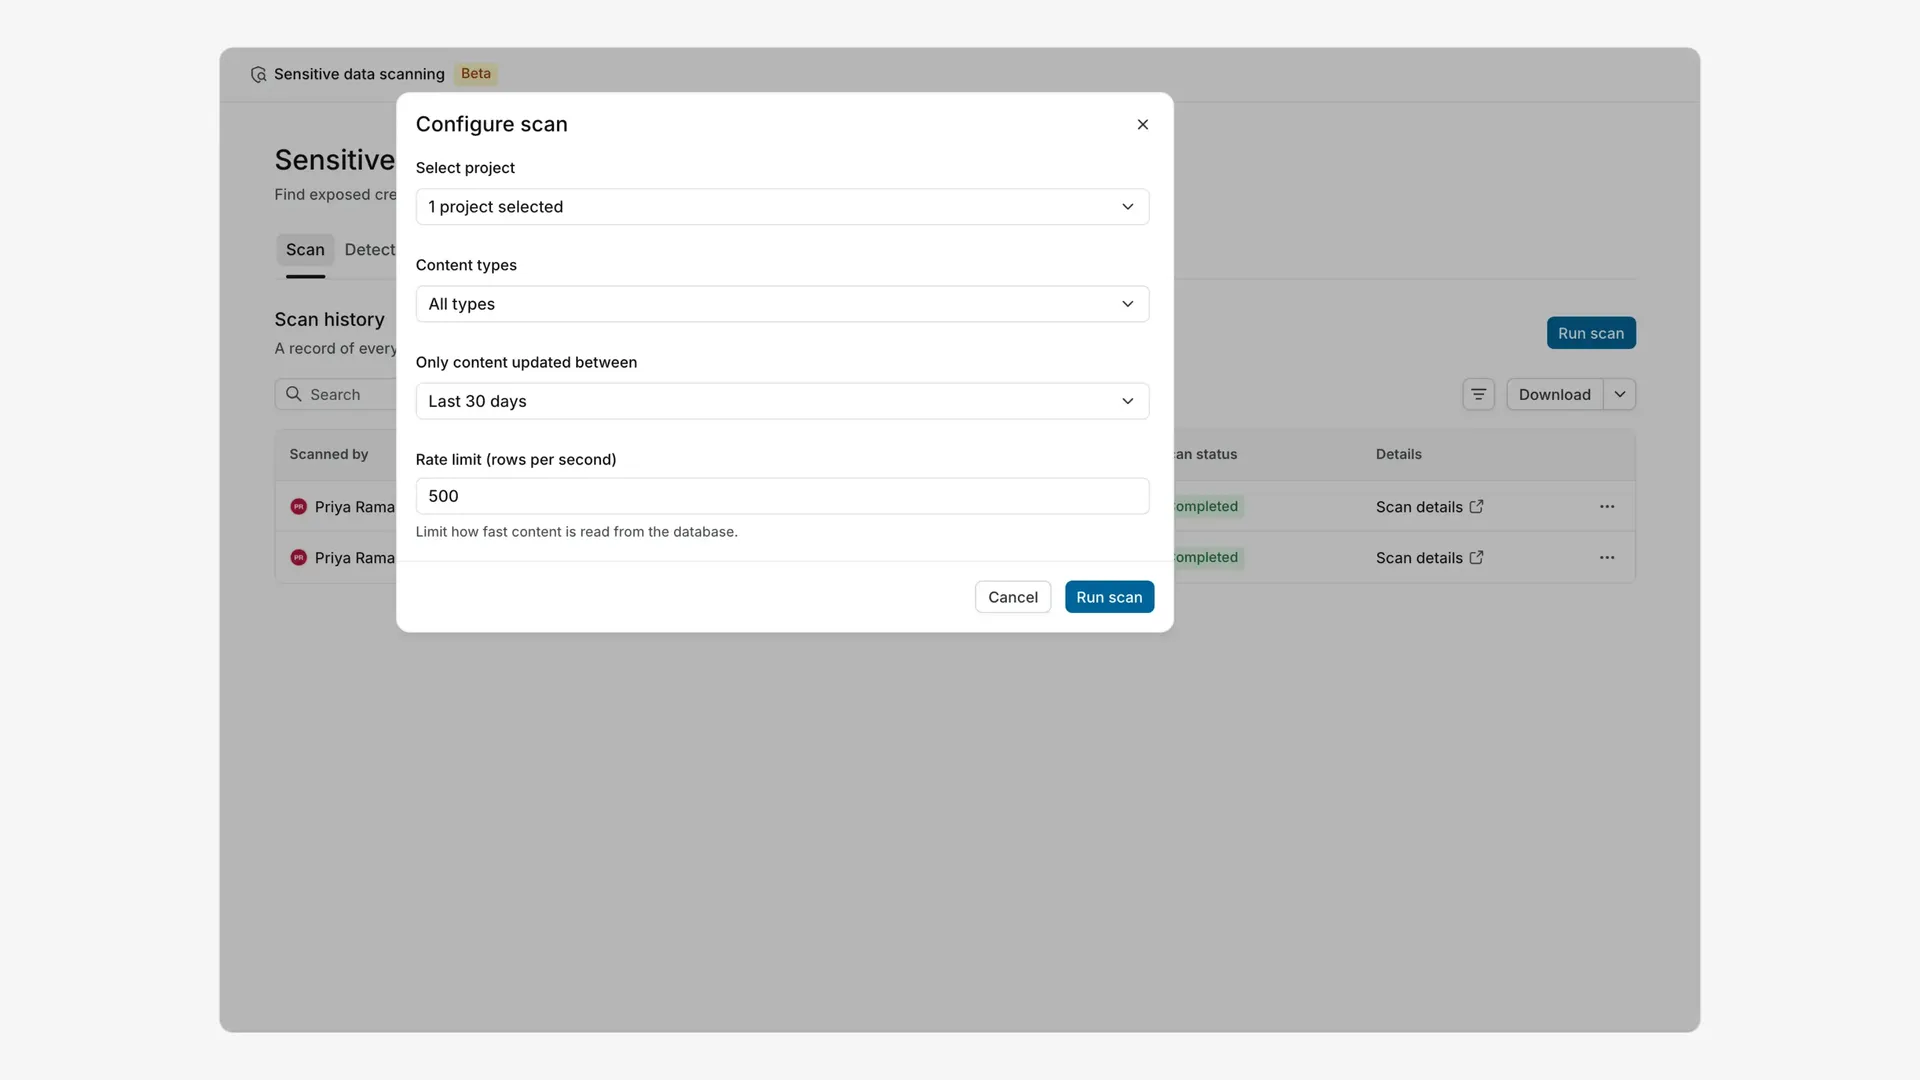Click the Configure scan dialog title
Screen dimensions: 1920x1080
[491, 124]
